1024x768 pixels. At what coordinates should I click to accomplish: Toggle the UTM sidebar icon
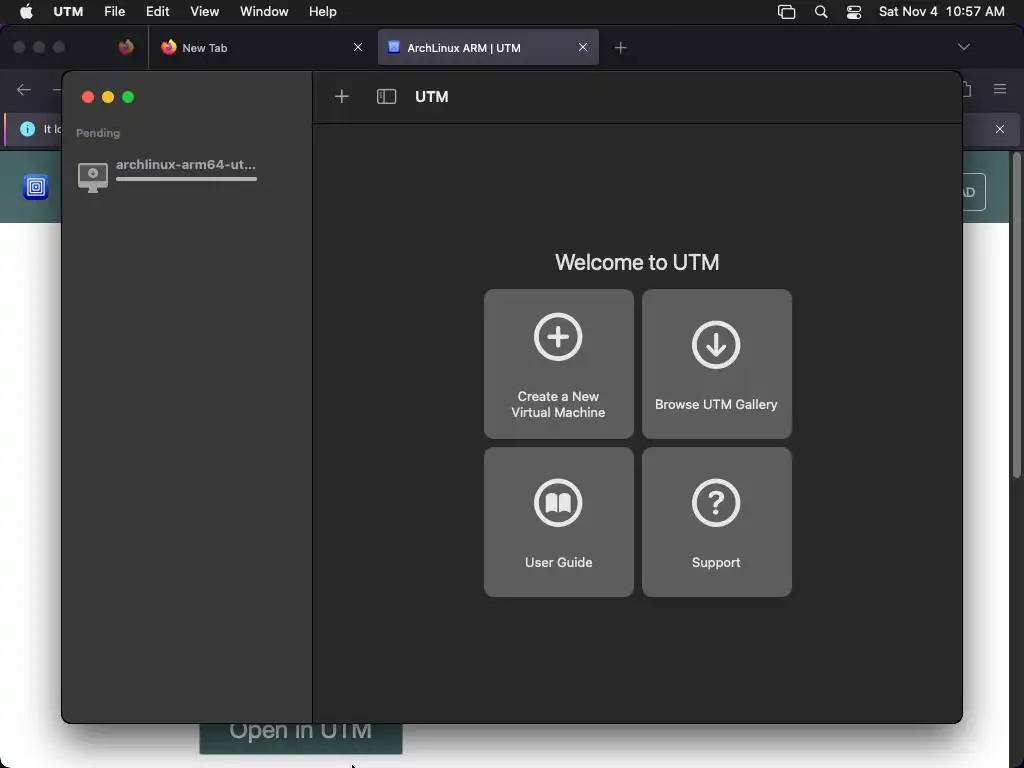coord(387,97)
